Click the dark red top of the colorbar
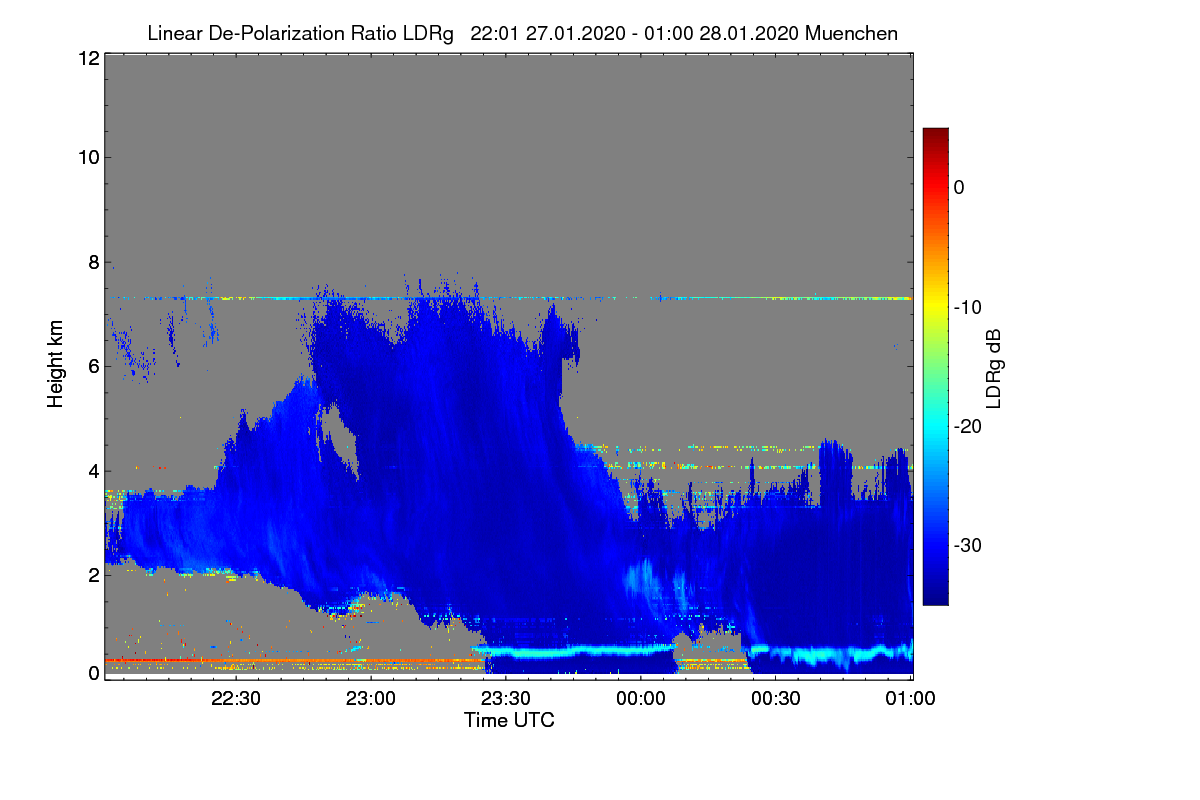1200x800 pixels. click(x=935, y=135)
